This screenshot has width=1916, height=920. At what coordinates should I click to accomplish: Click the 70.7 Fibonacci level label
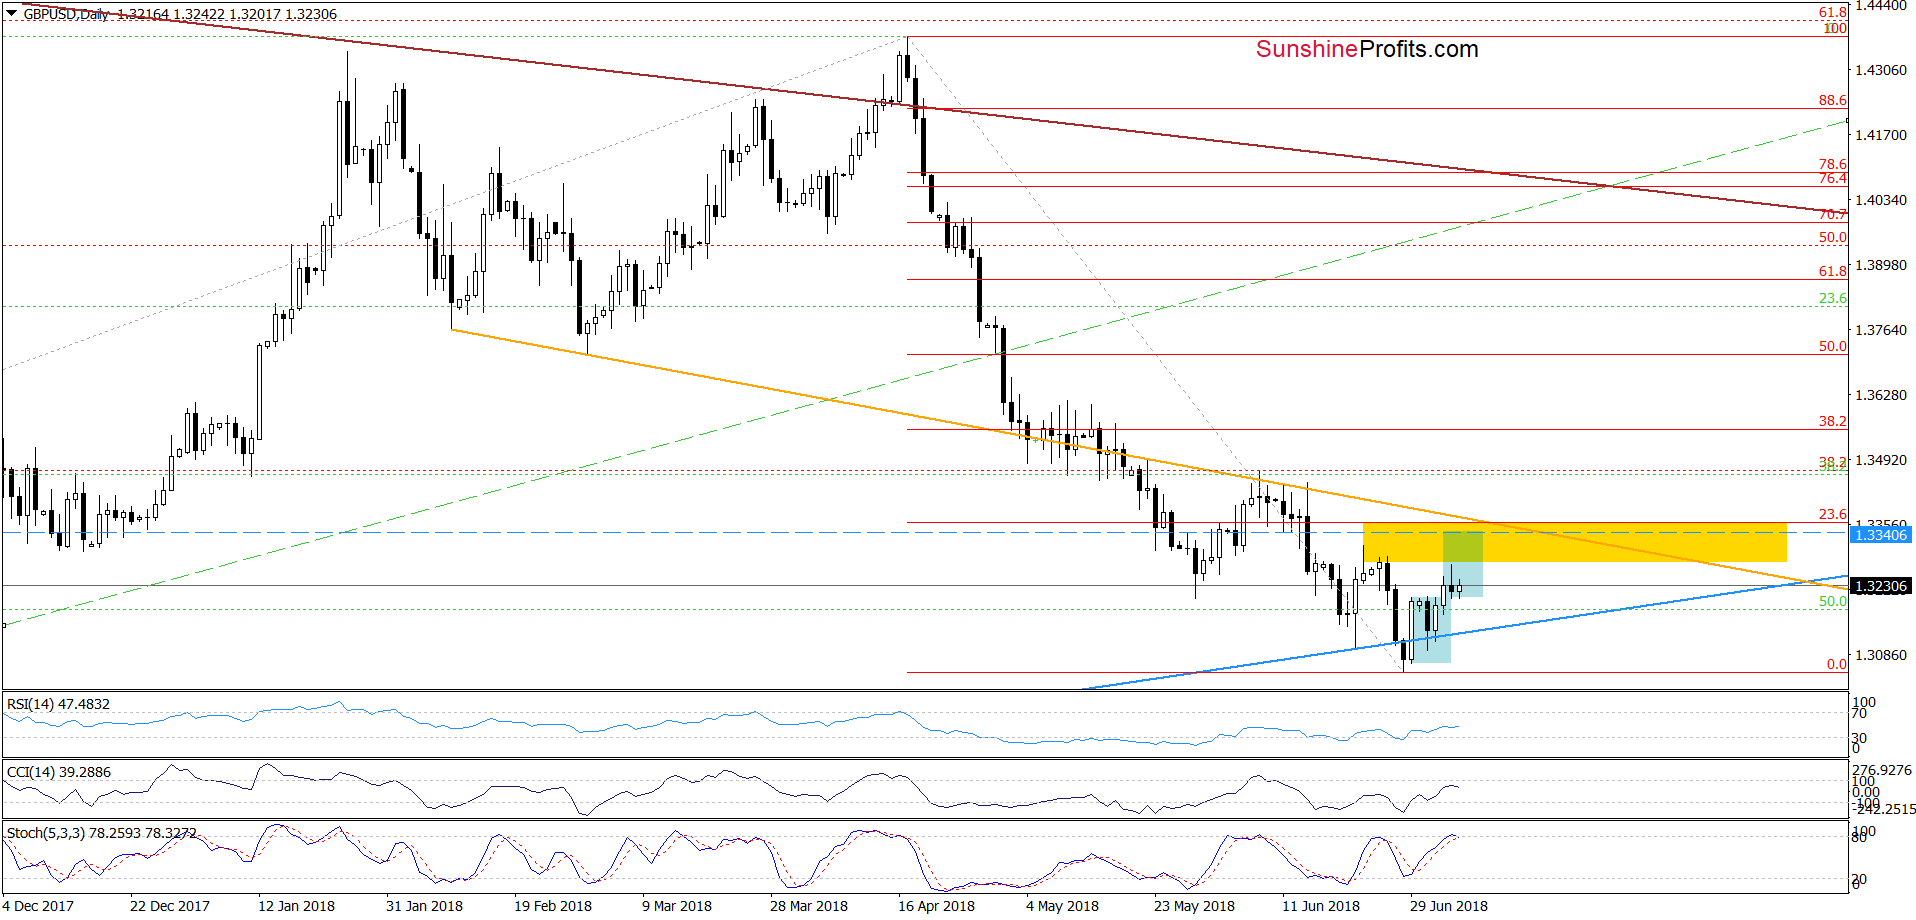coord(1832,215)
